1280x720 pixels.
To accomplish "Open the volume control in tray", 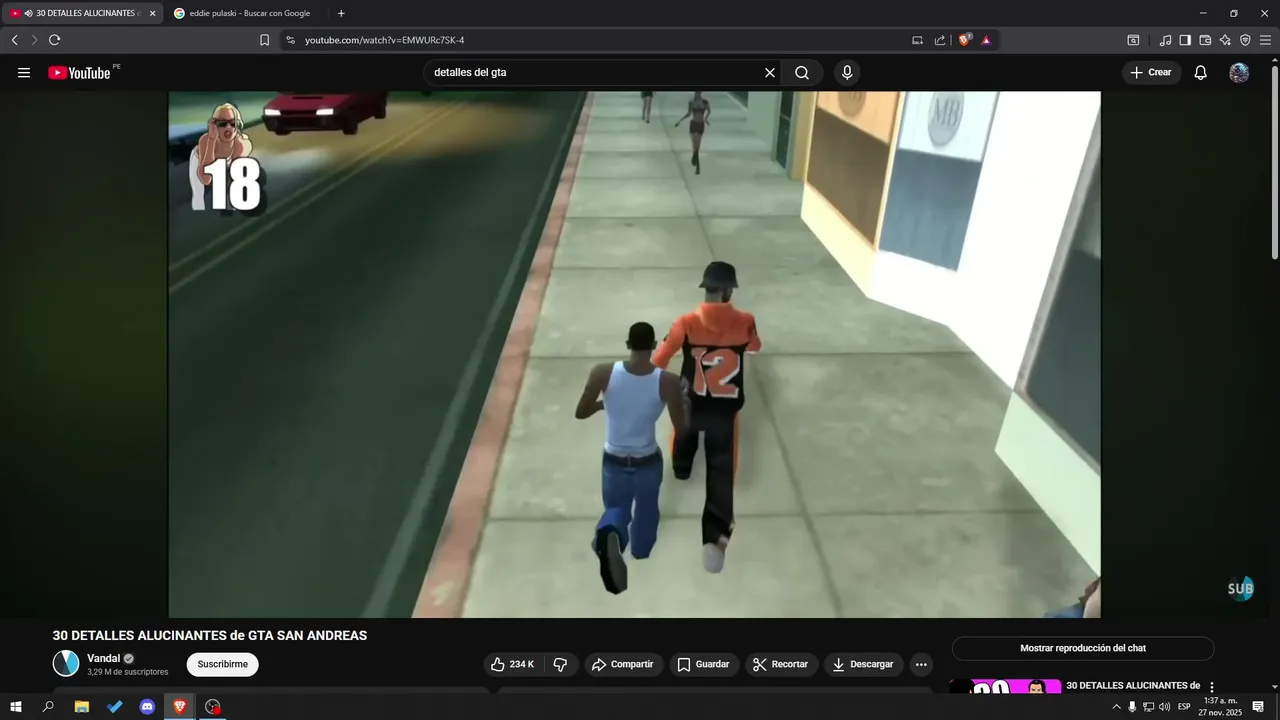I will tap(1164, 707).
